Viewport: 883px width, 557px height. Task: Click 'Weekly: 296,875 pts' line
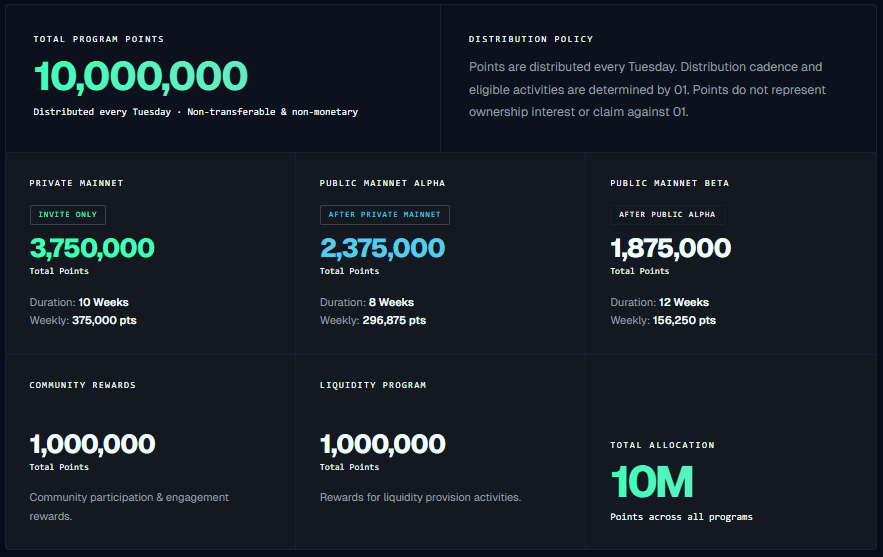coord(373,320)
